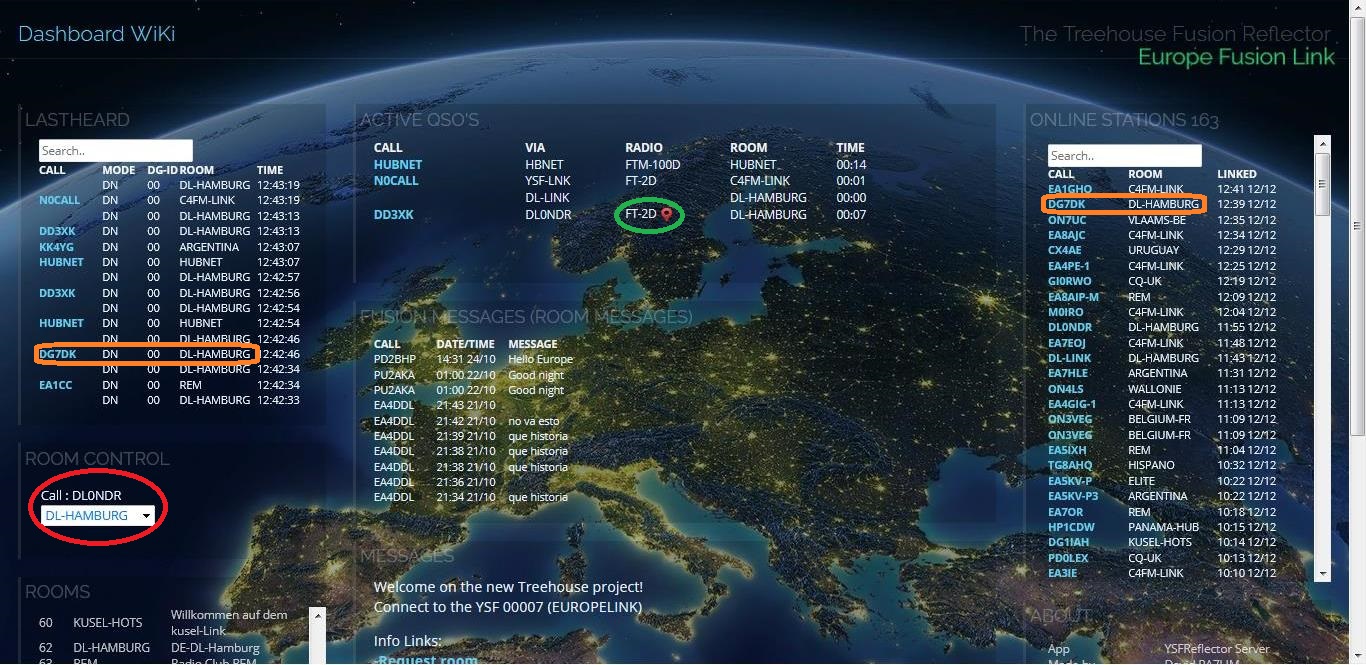Open GI0RWO in Online Stations
The width and height of the screenshot is (1366, 665).
[x=1070, y=281]
